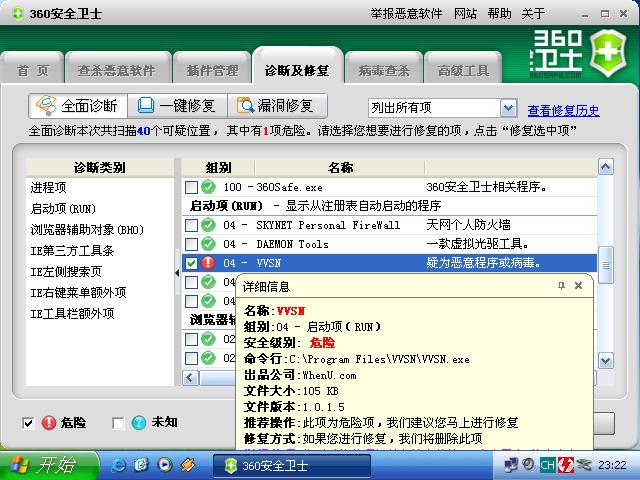Click the green status icon for 360Safe.exe
The width and height of the screenshot is (640, 480).
coord(208,187)
